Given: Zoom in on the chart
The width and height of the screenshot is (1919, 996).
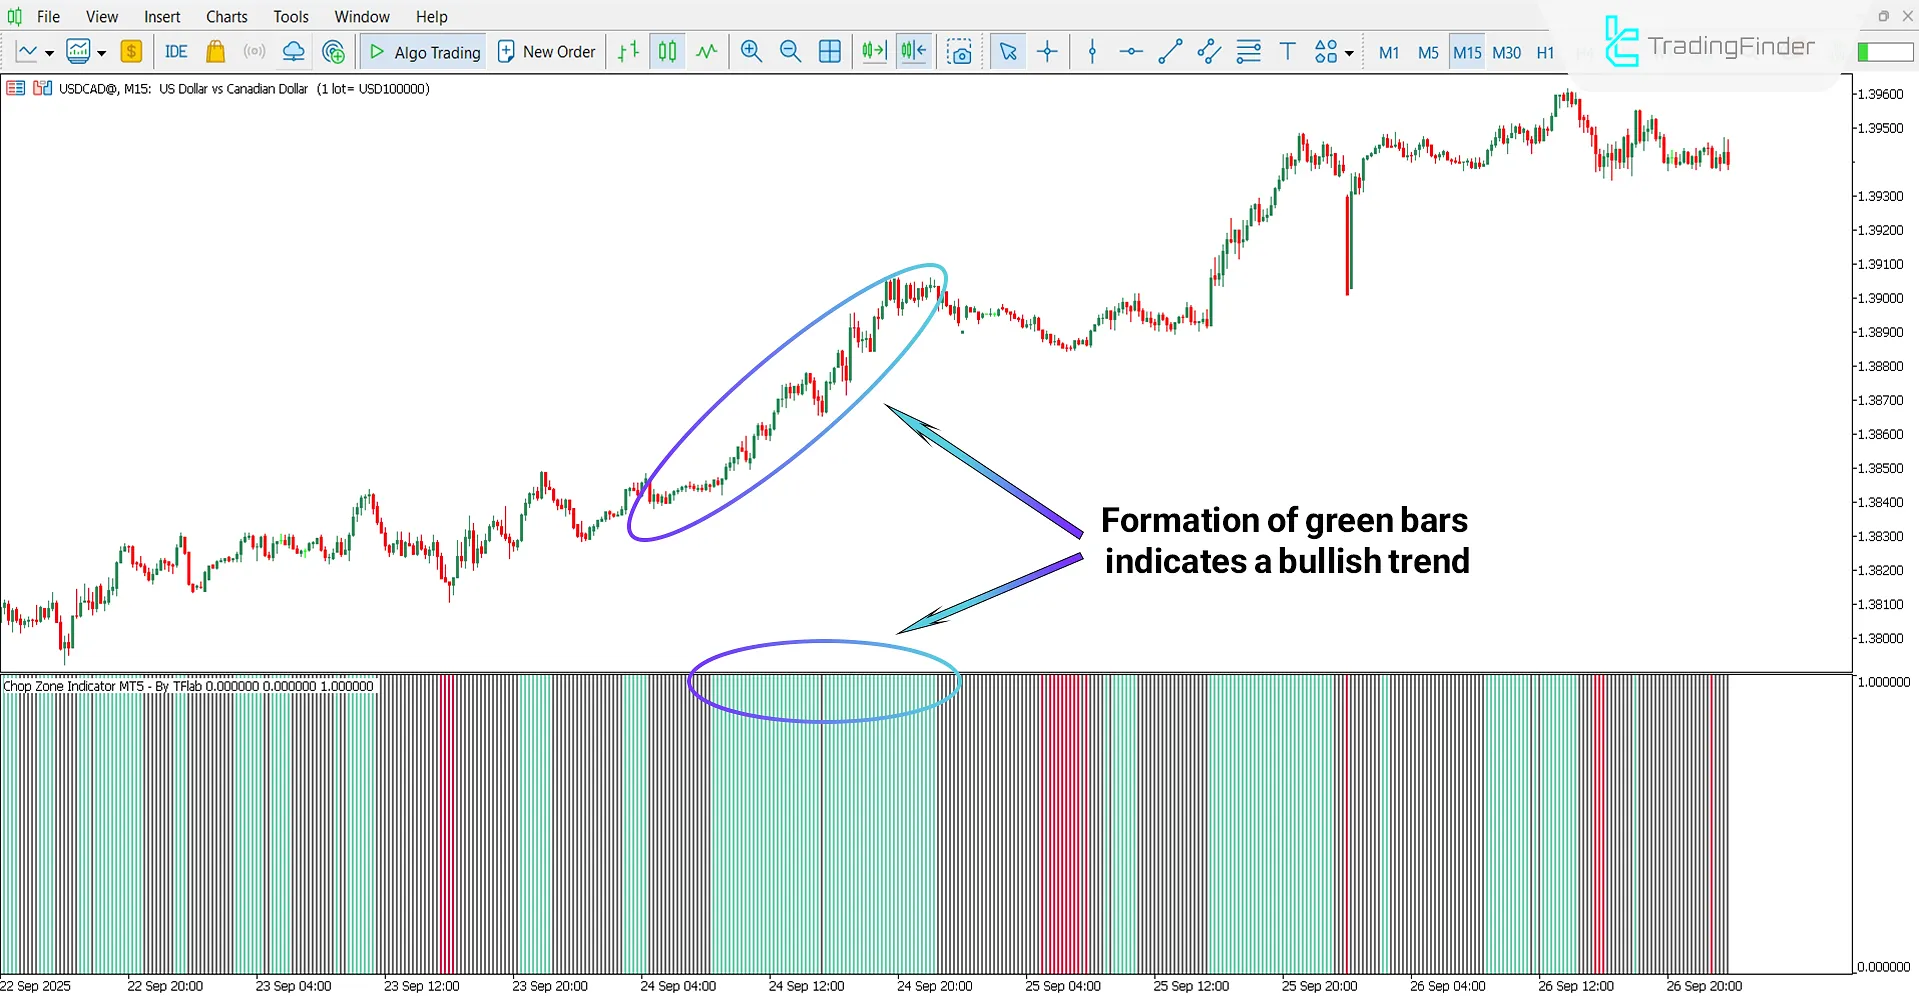Looking at the screenshot, I should [x=751, y=51].
